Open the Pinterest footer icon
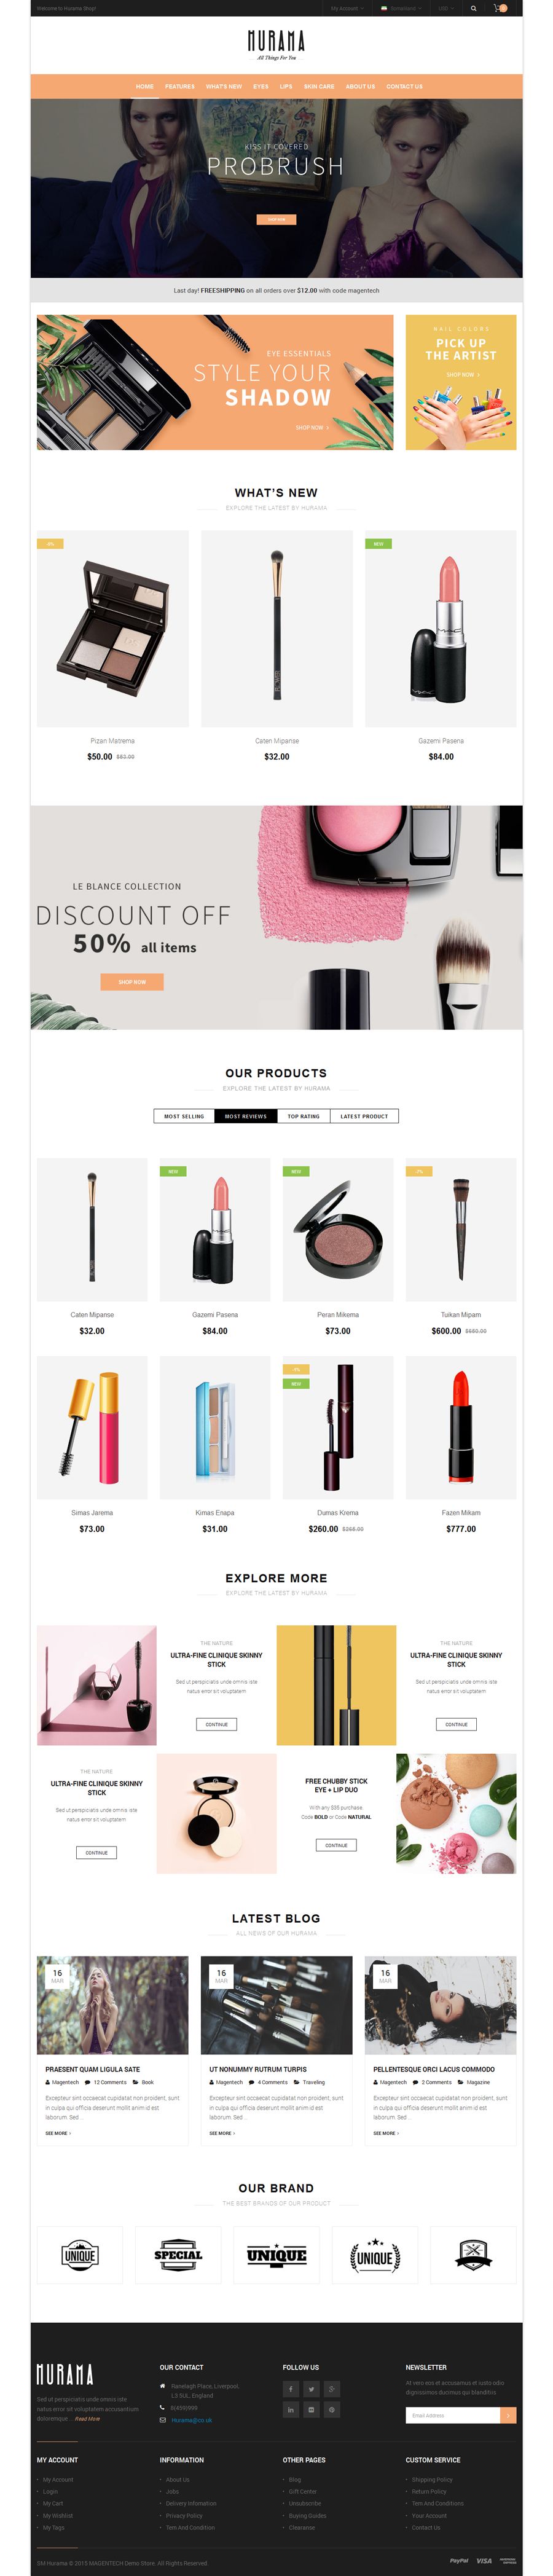This screenshot has height=2576, width=553. [x=333, y=2410]
